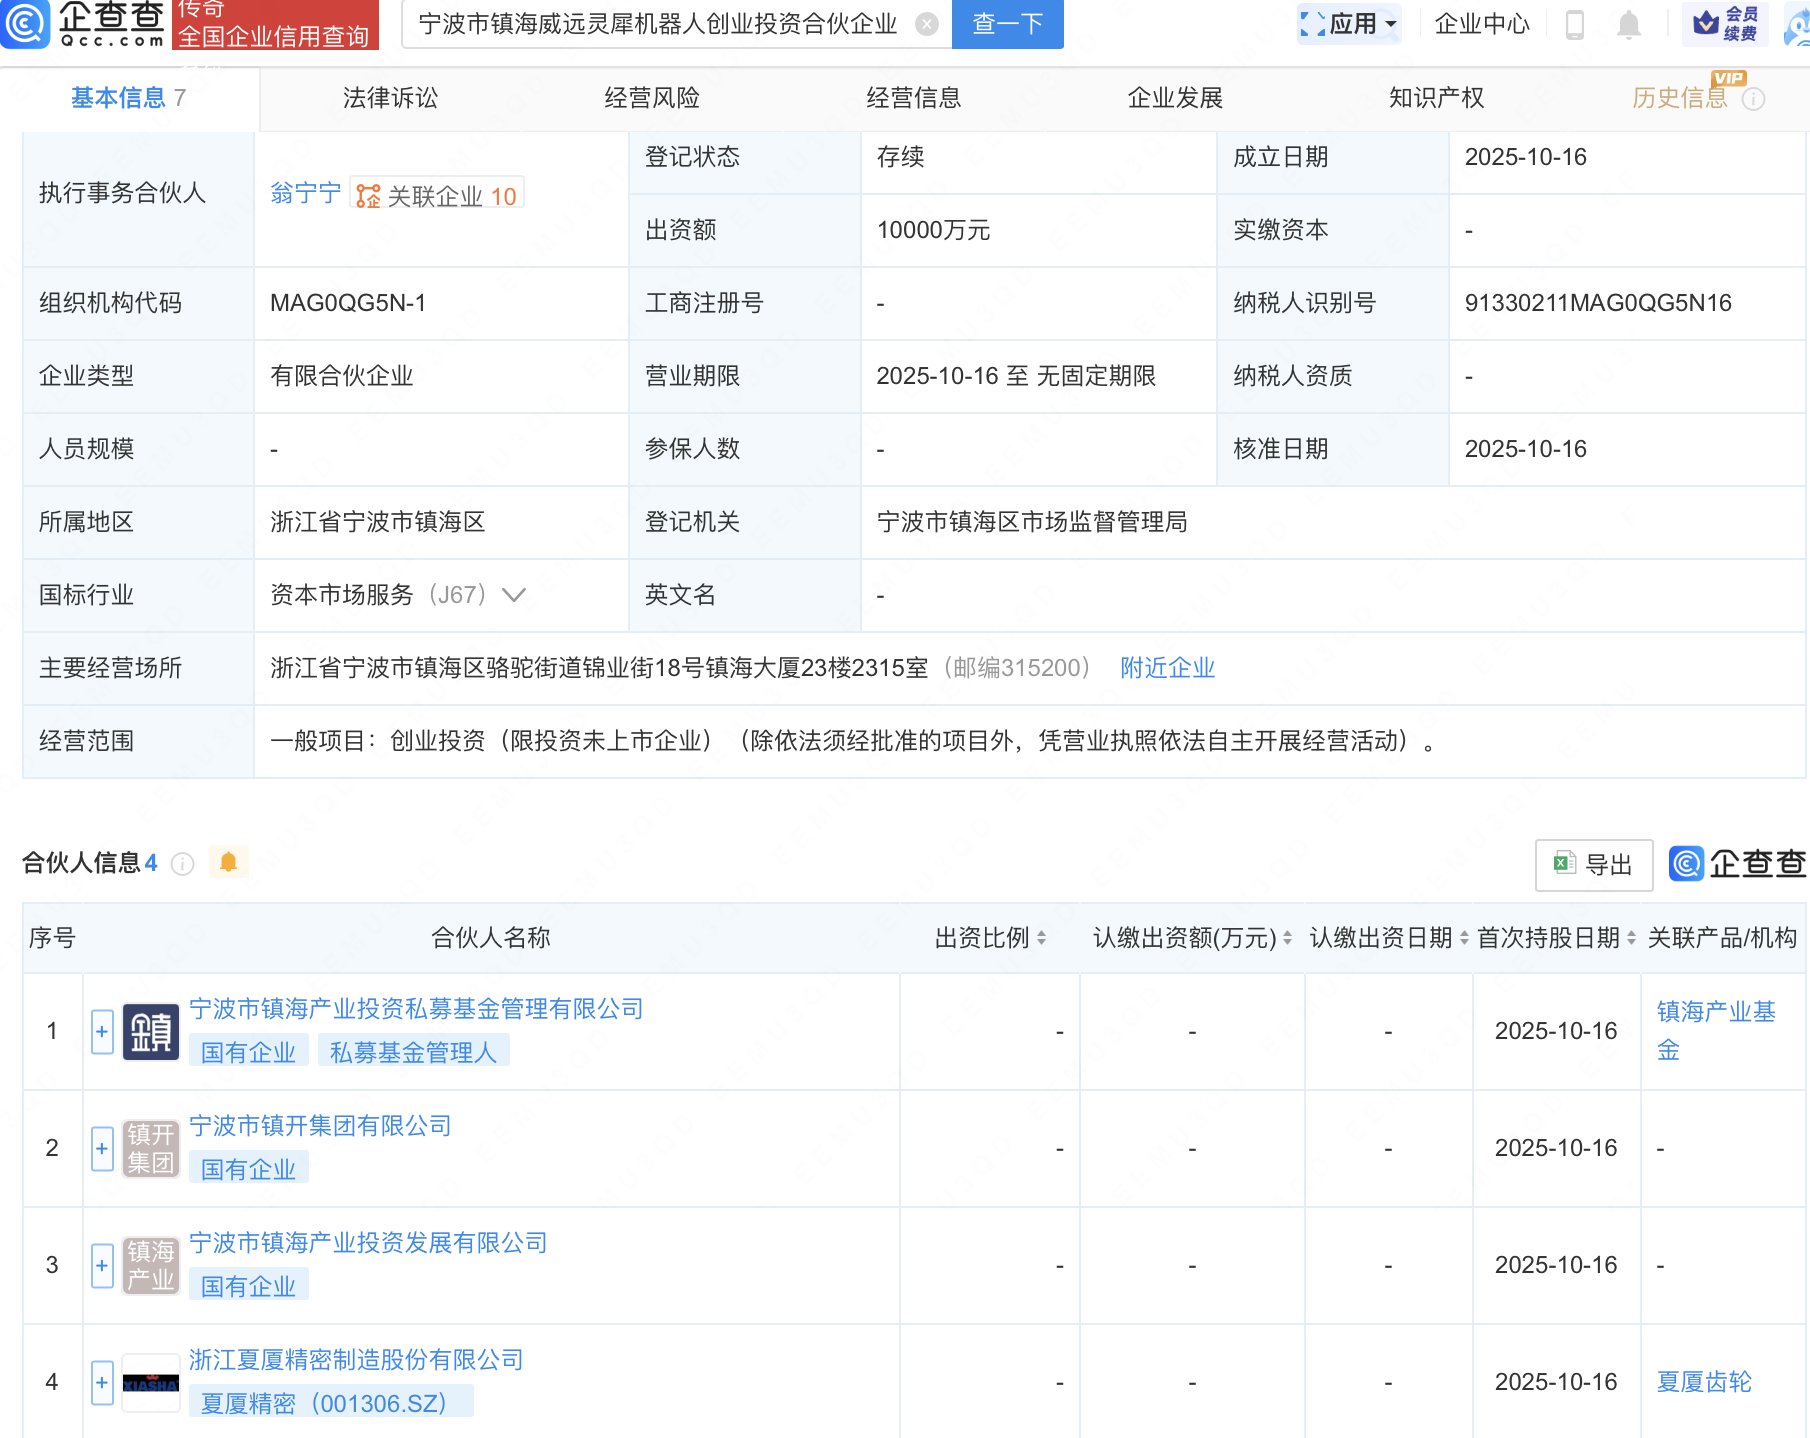Viewport: 1810px width, 1438px height.
Task: Sort by 首次持股日期 column
Action: (x=1631, y=938)
